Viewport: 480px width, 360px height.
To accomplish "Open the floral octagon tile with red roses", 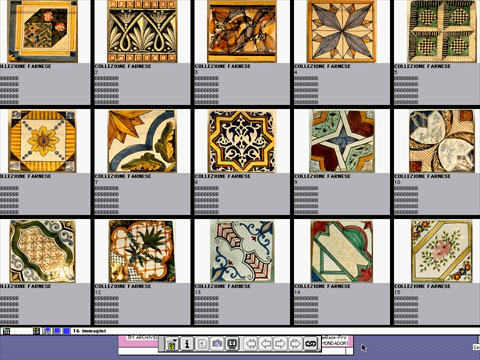I will pos(43,31).
